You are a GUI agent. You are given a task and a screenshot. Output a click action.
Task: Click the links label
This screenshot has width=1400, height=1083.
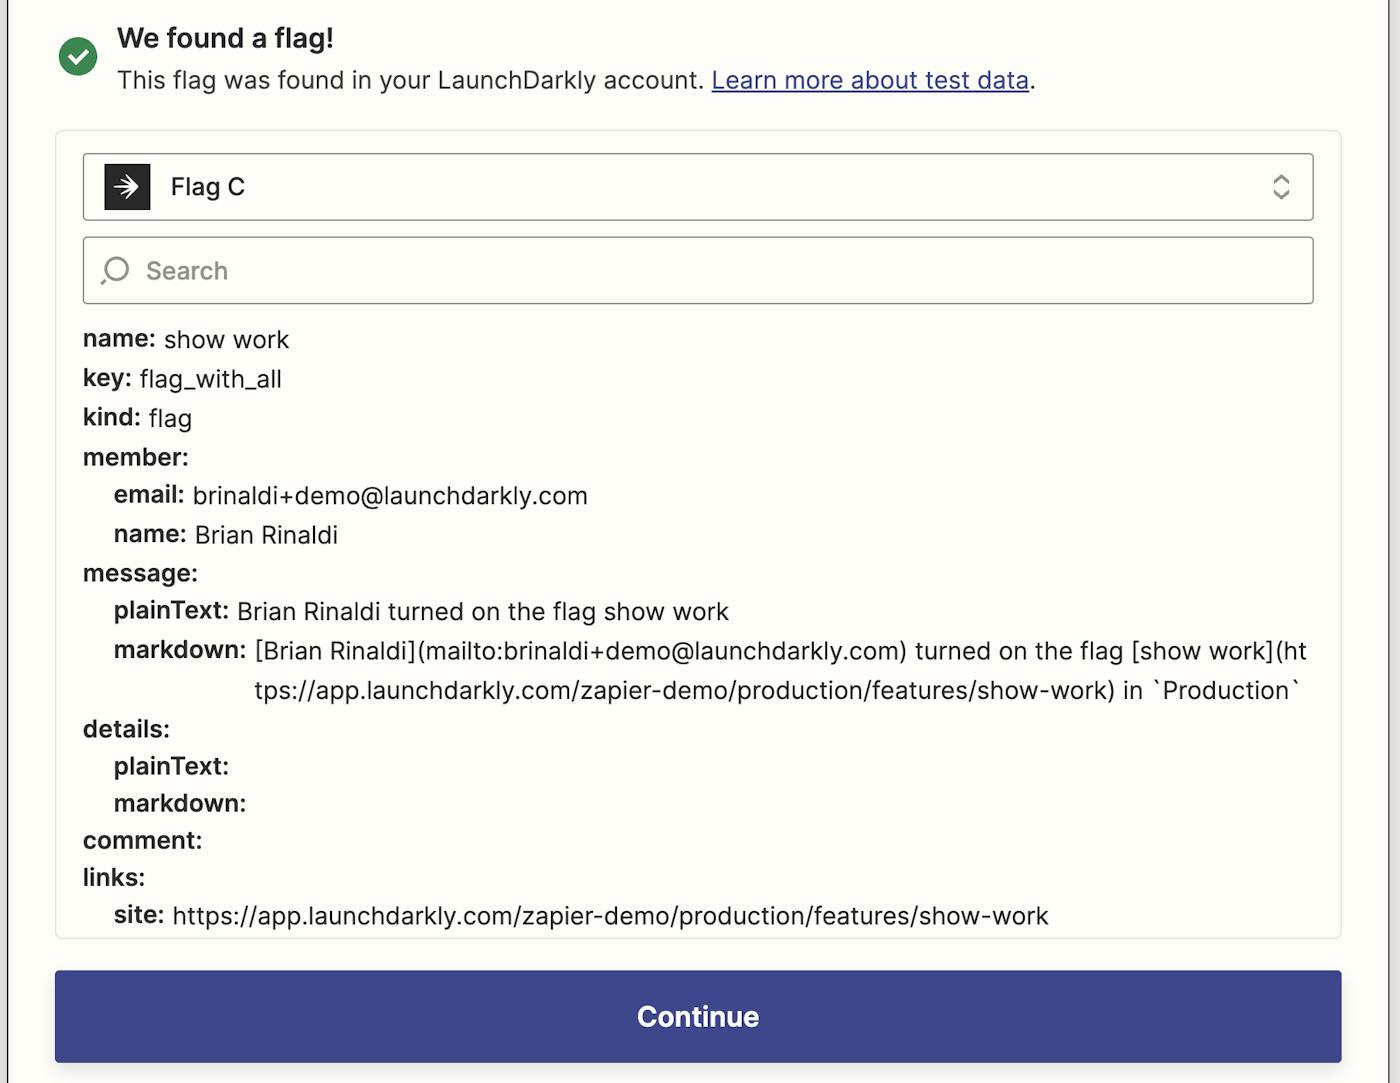tap(114, 878)
